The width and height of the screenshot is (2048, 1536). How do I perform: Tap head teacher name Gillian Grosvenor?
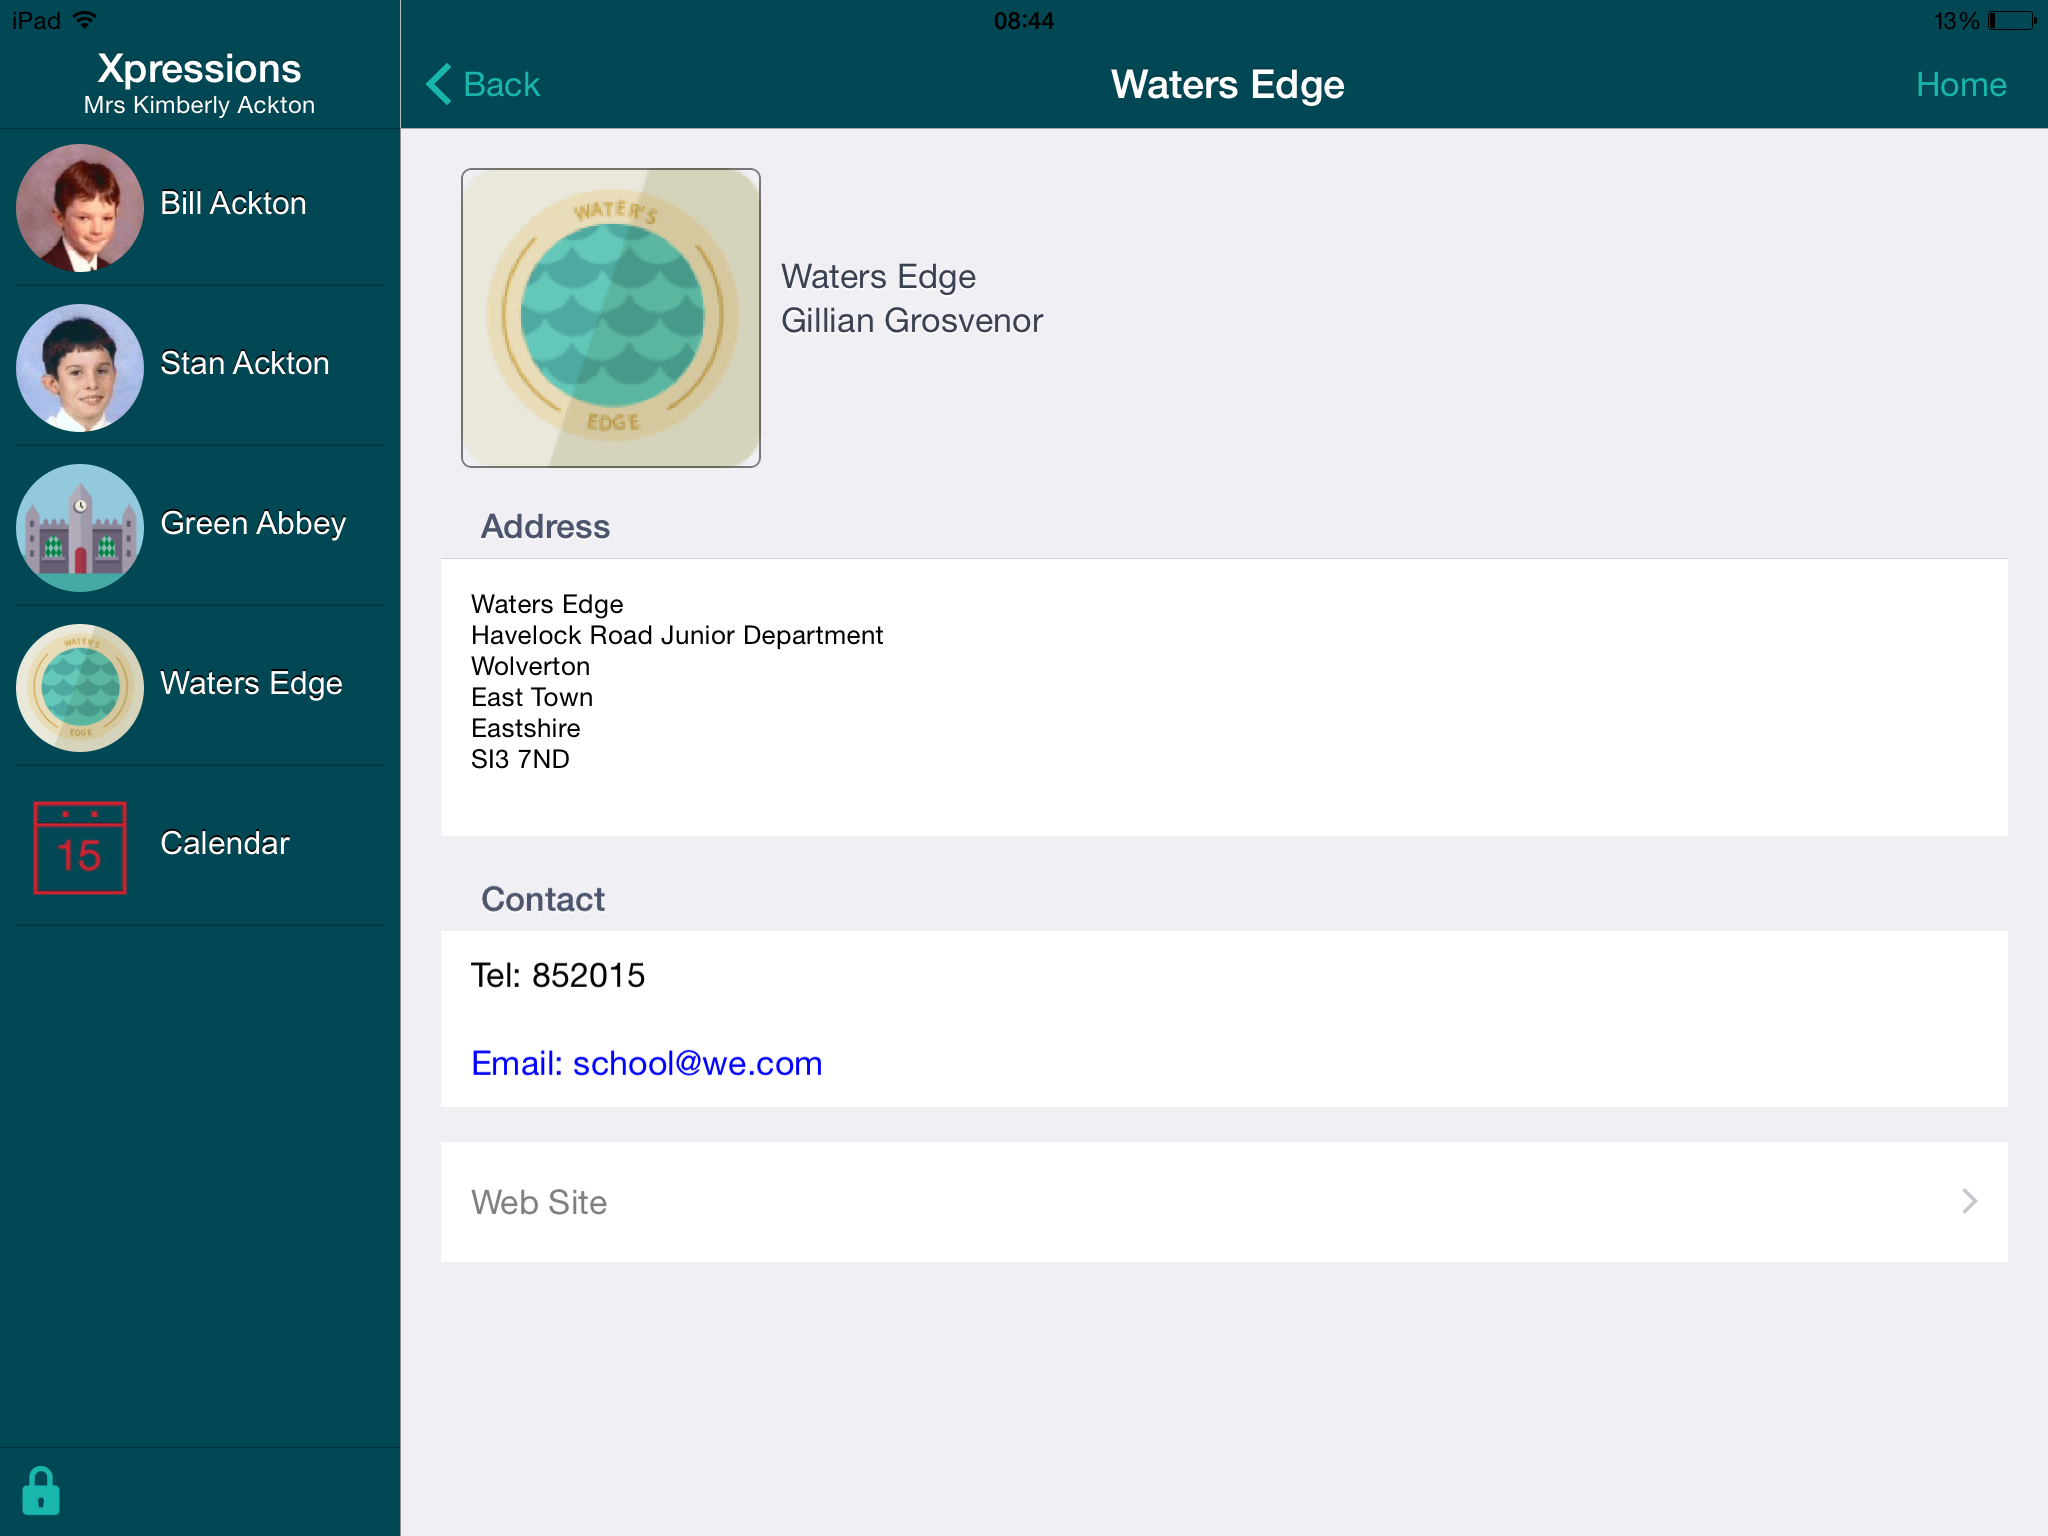coord(911,320)
